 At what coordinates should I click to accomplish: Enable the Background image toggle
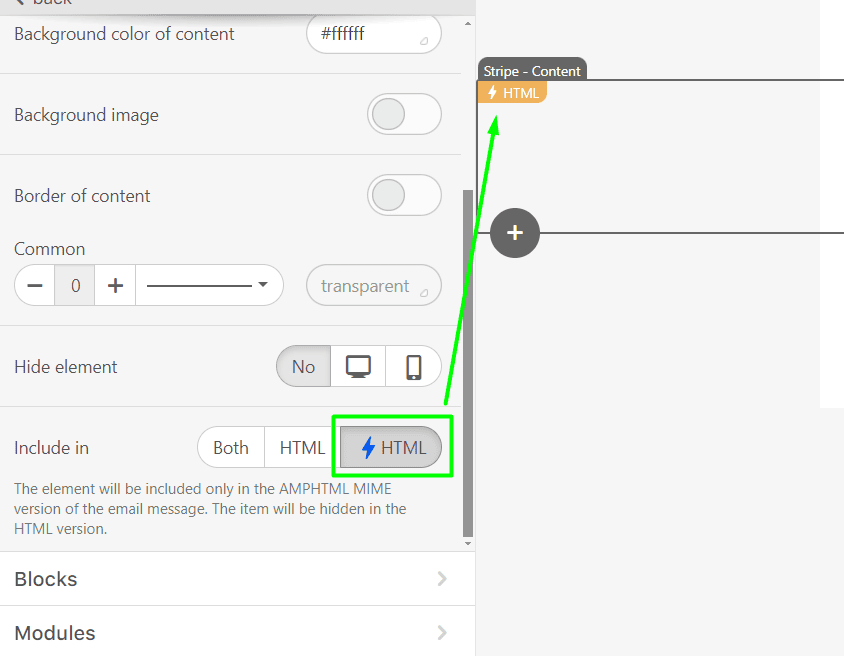(x=404, y=114)
